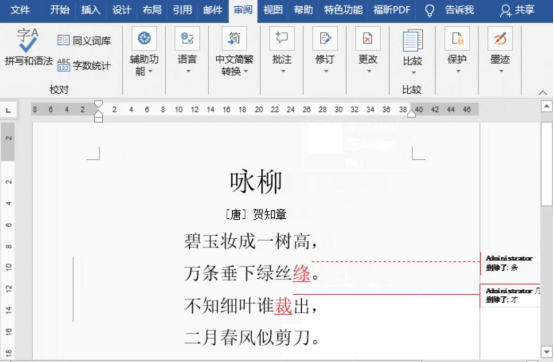The width and height of the screenshot is (554, 362).
Task: Switch to the 设计 tab
Action: [x=122, y=10]
